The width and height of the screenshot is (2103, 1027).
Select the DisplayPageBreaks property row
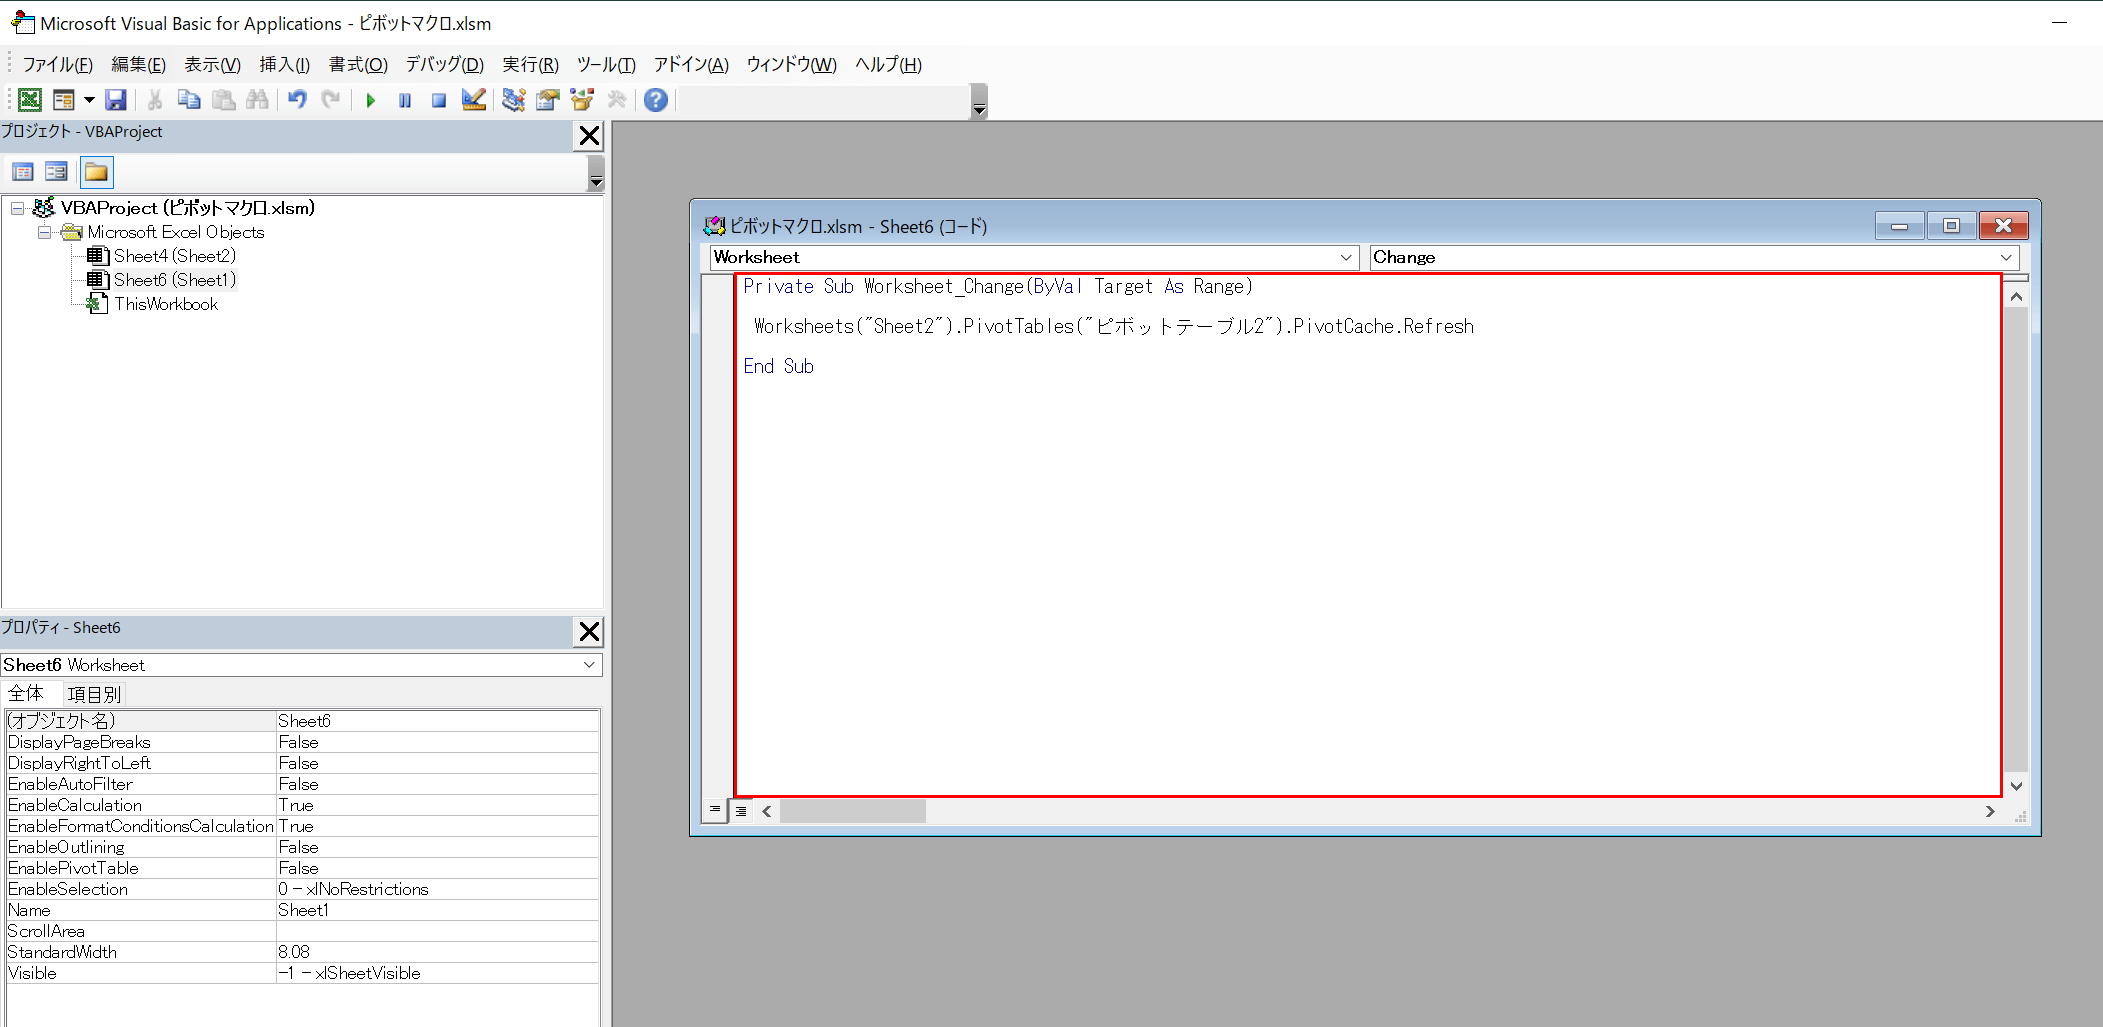[x=302, y=742]
